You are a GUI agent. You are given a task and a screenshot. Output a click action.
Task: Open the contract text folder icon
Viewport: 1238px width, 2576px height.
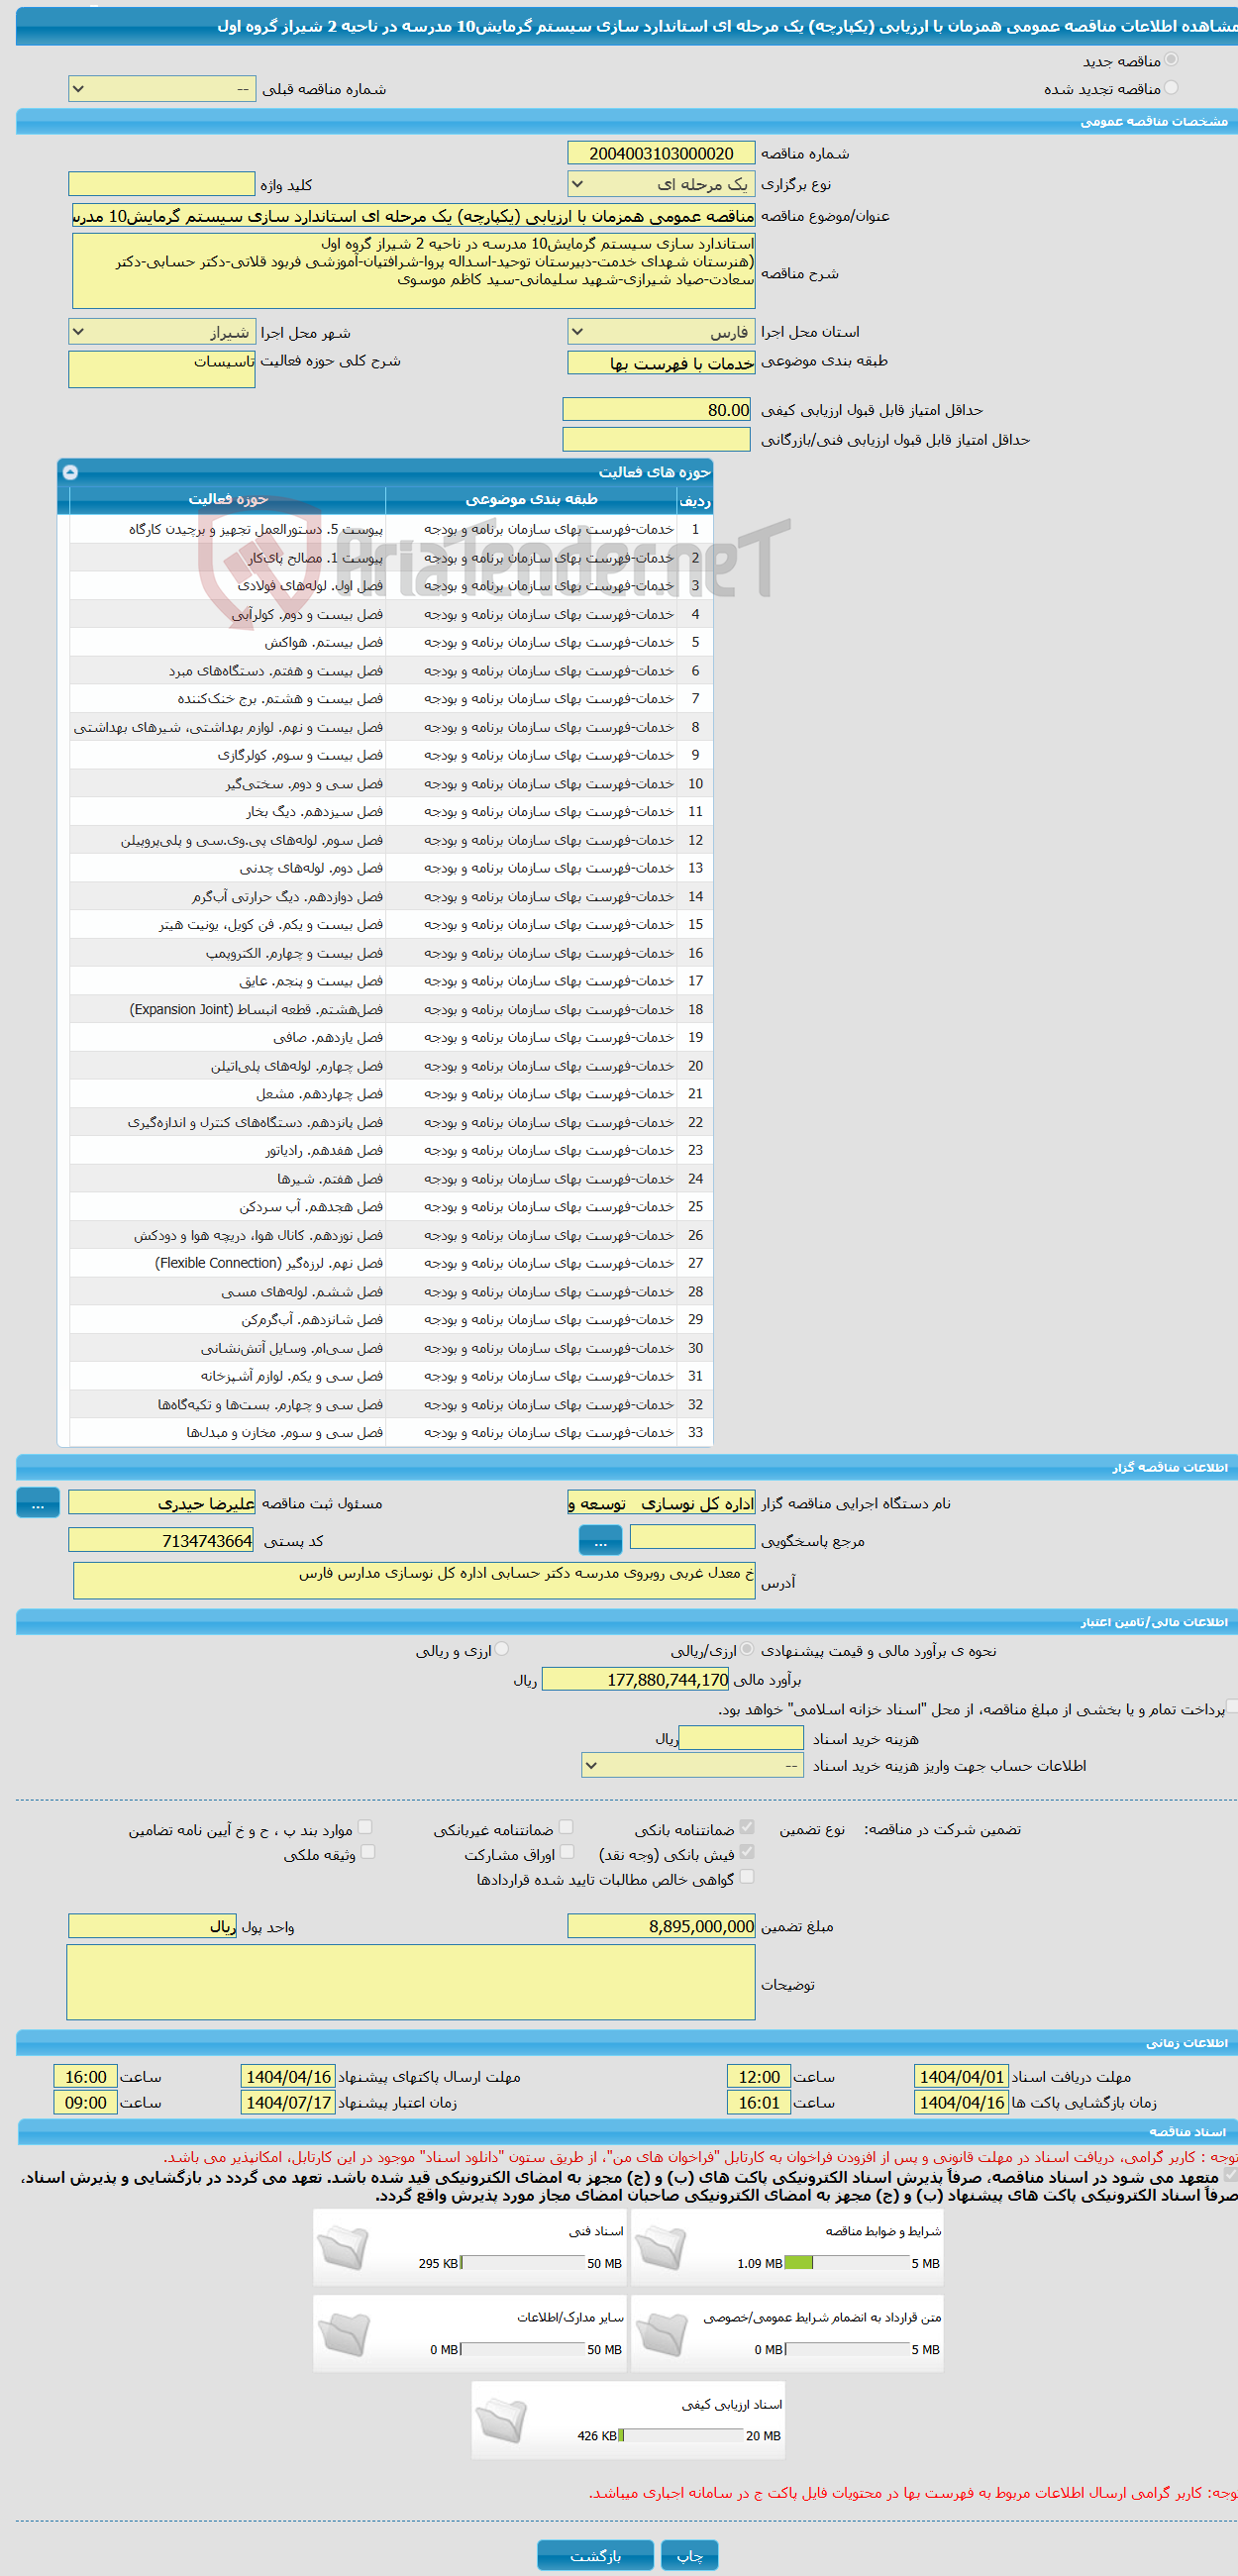coord(661,2333)
